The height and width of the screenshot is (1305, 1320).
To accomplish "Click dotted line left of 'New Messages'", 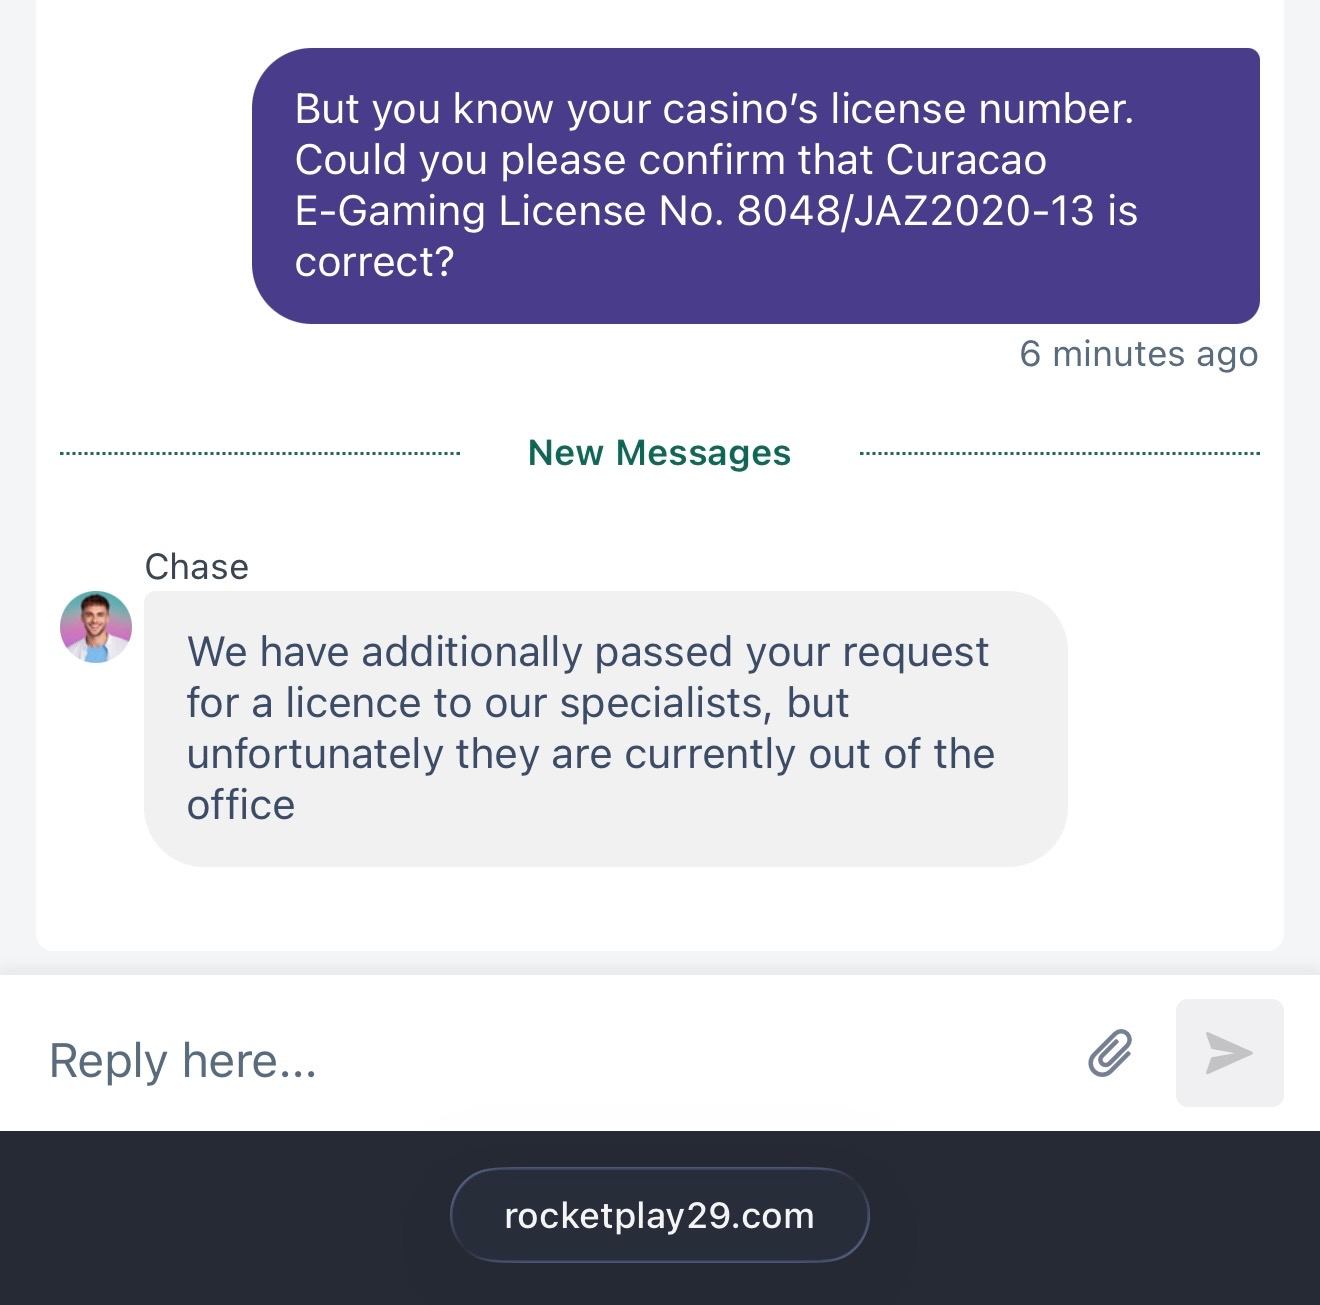I will pos(260,454).
